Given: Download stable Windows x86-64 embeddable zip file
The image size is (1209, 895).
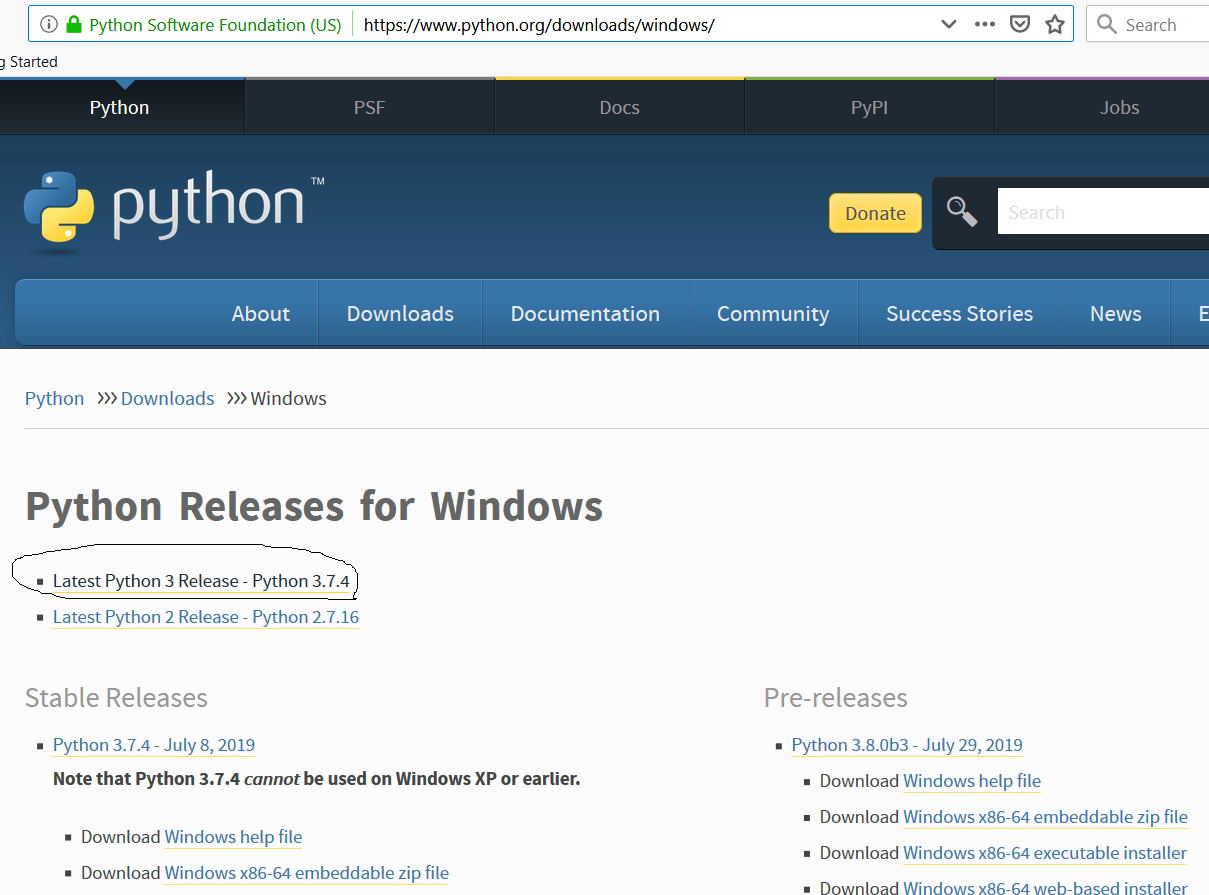Looking at the screenshot, I should 307,873.
